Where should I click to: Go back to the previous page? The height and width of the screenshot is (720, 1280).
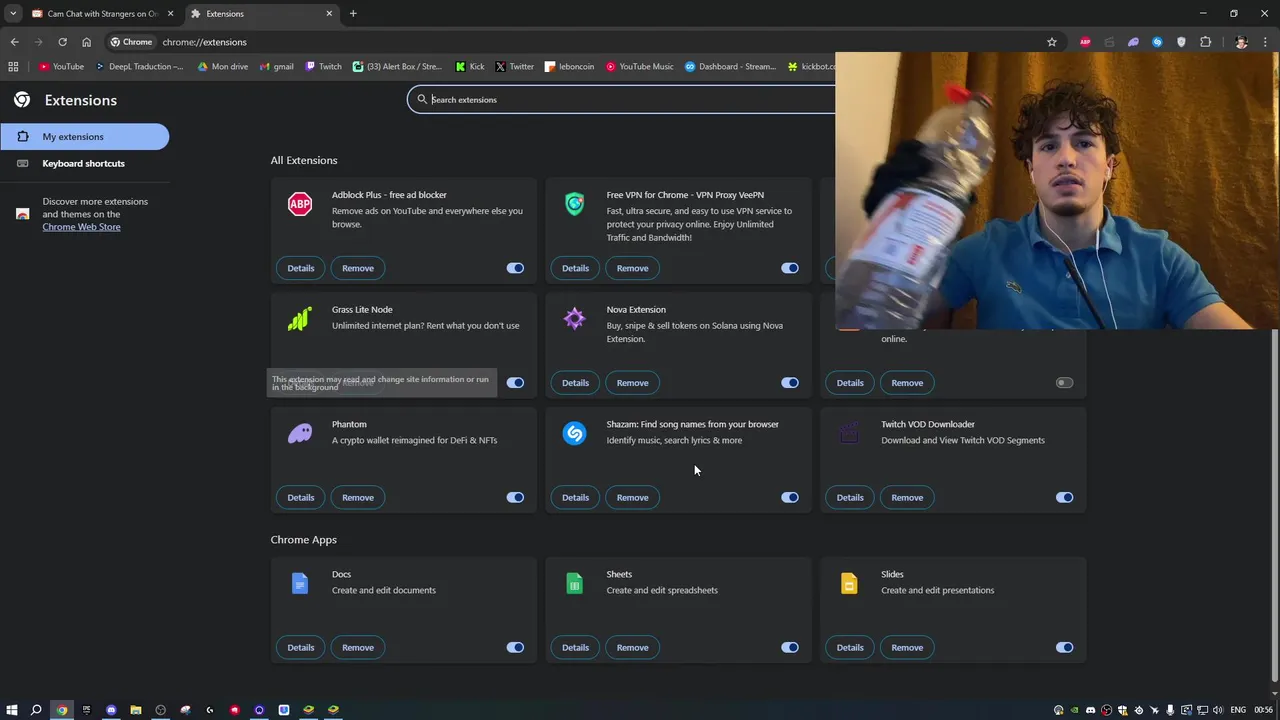(x=14, y=42)
